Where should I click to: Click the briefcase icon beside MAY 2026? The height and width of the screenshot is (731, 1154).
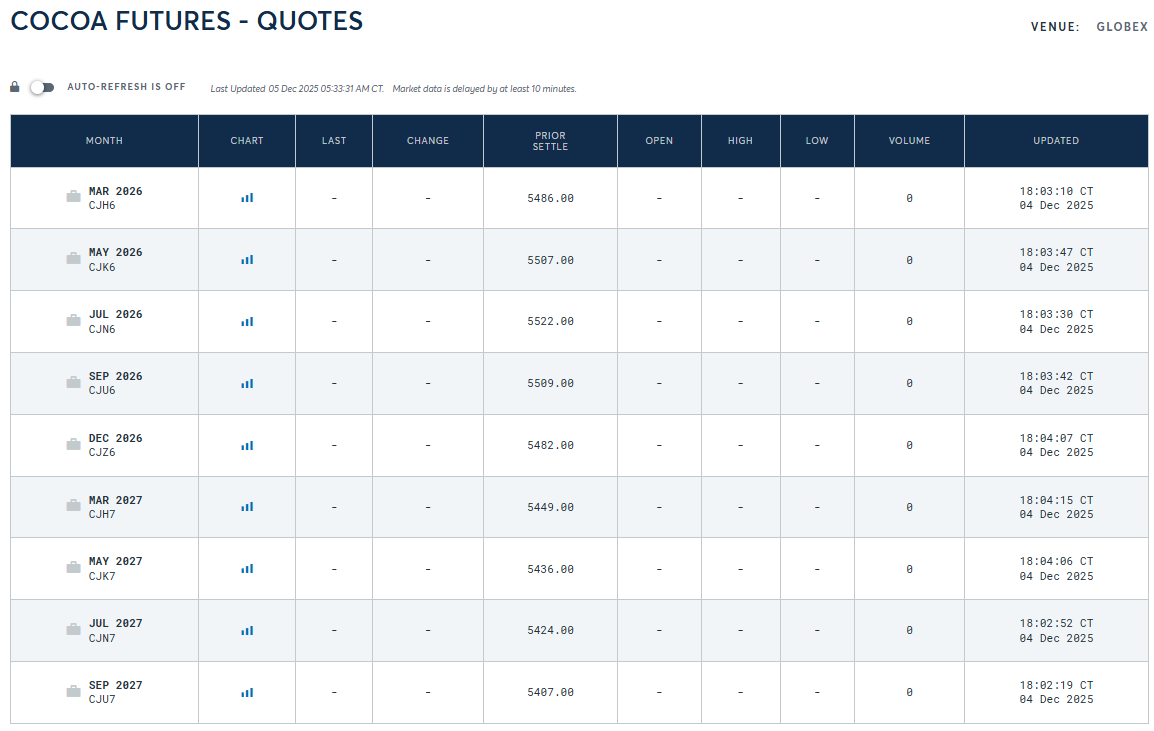pyautogui.click(x=74, y=258)
